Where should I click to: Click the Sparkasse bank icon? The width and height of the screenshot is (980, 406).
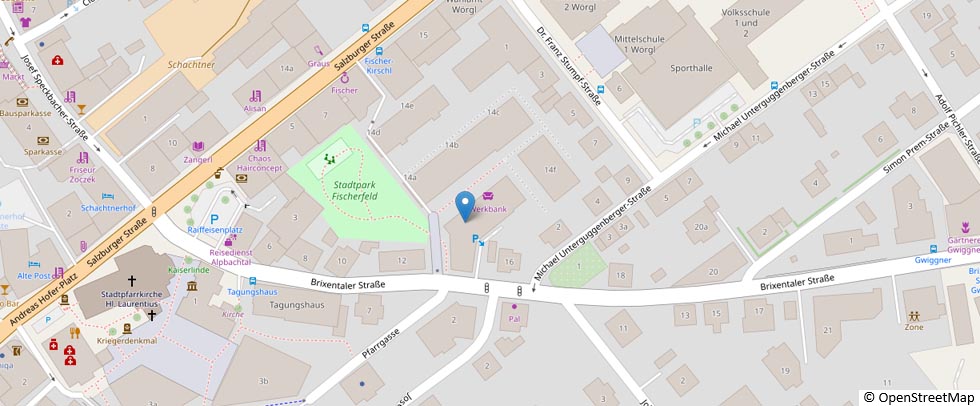pyautogui.click(x=43, y=141)
